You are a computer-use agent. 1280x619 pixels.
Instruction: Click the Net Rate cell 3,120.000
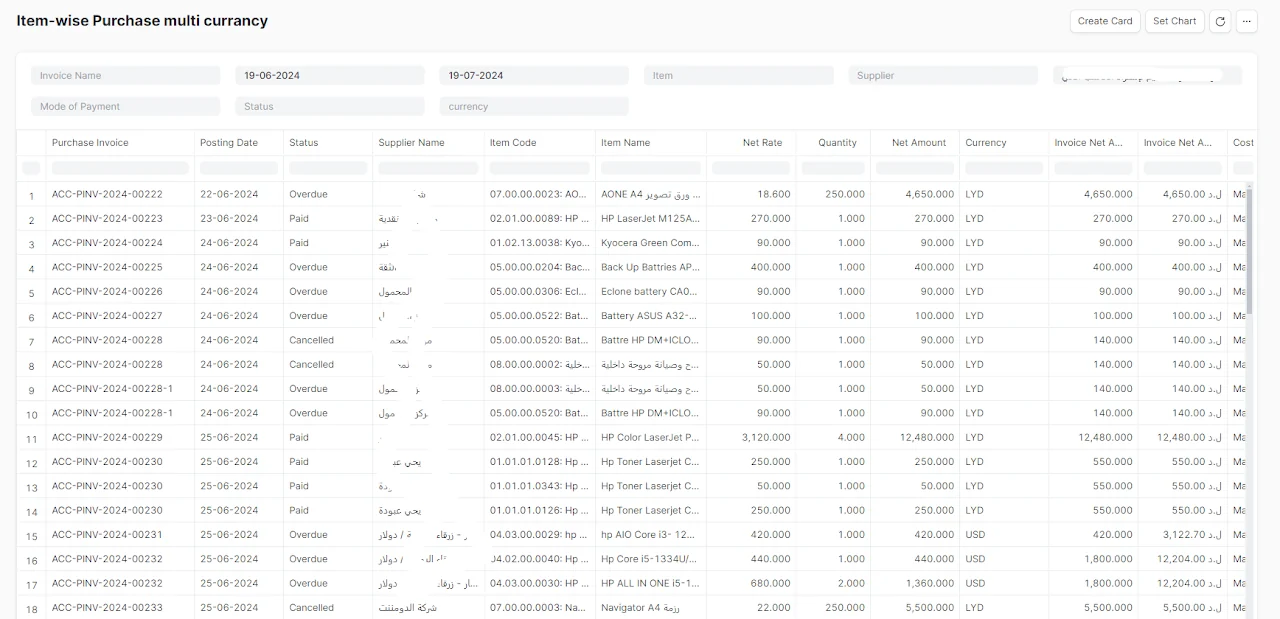tap(766, 437)
